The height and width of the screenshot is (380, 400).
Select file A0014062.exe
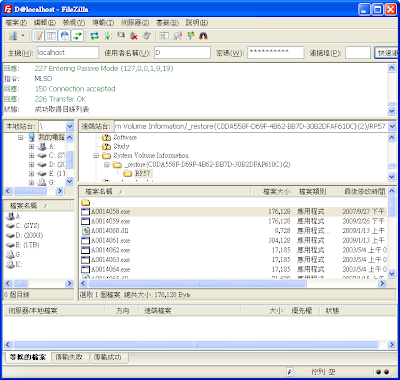tap(110, 250)
